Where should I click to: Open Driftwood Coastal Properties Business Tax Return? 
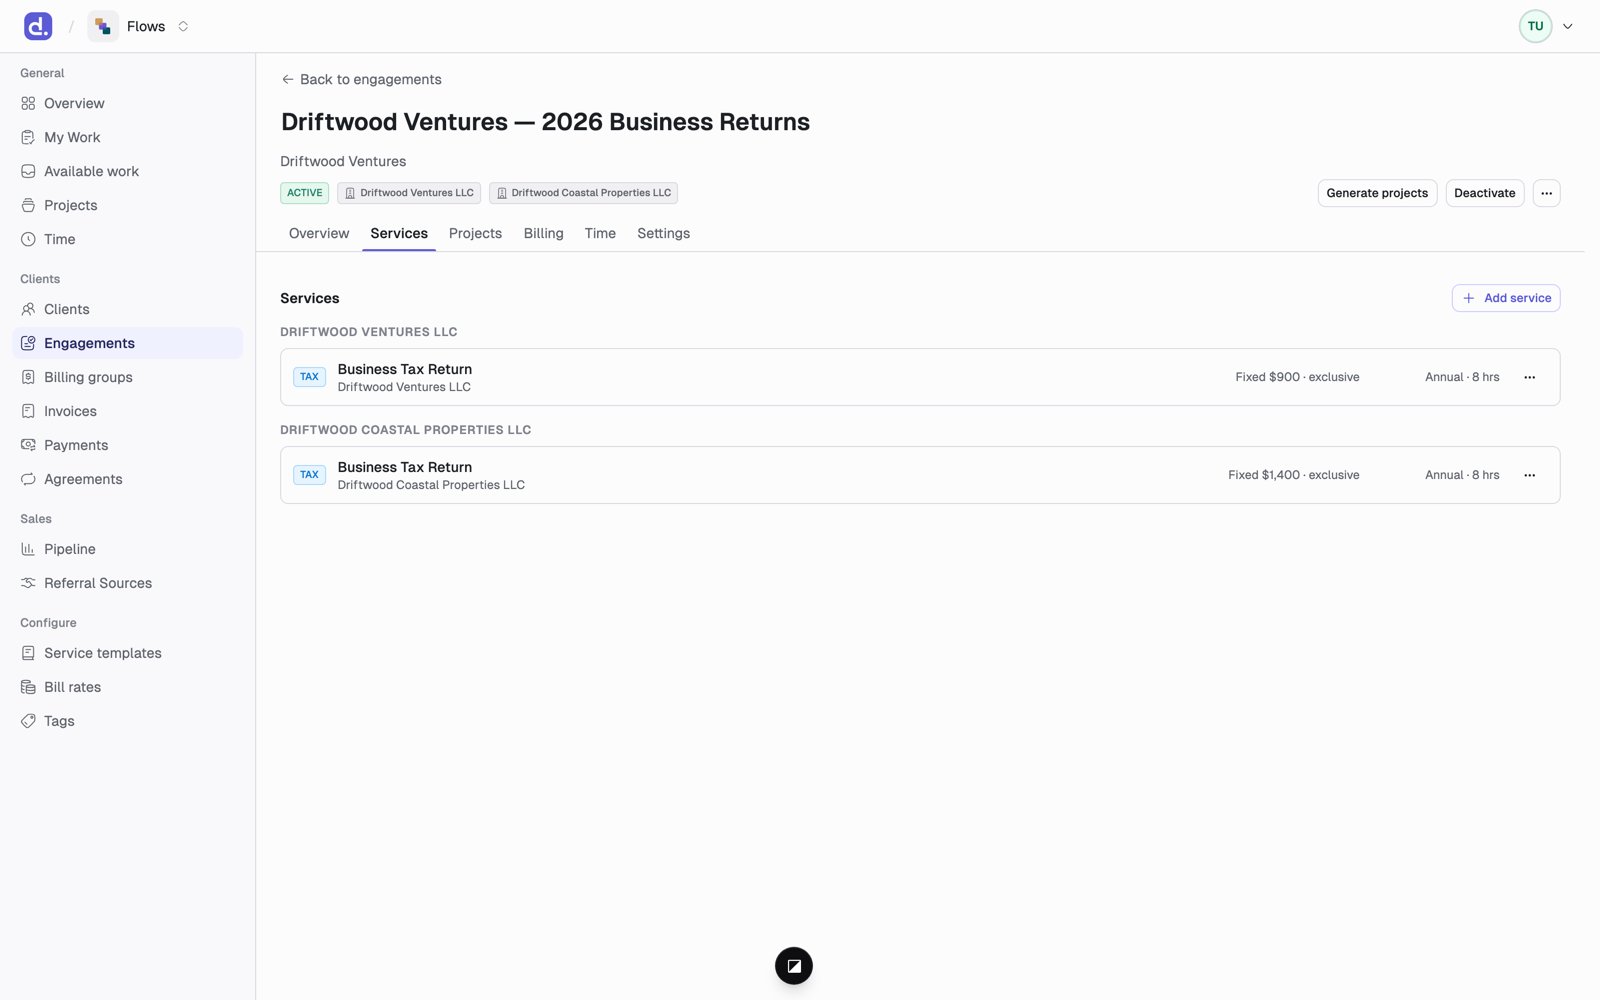(919, 475)
